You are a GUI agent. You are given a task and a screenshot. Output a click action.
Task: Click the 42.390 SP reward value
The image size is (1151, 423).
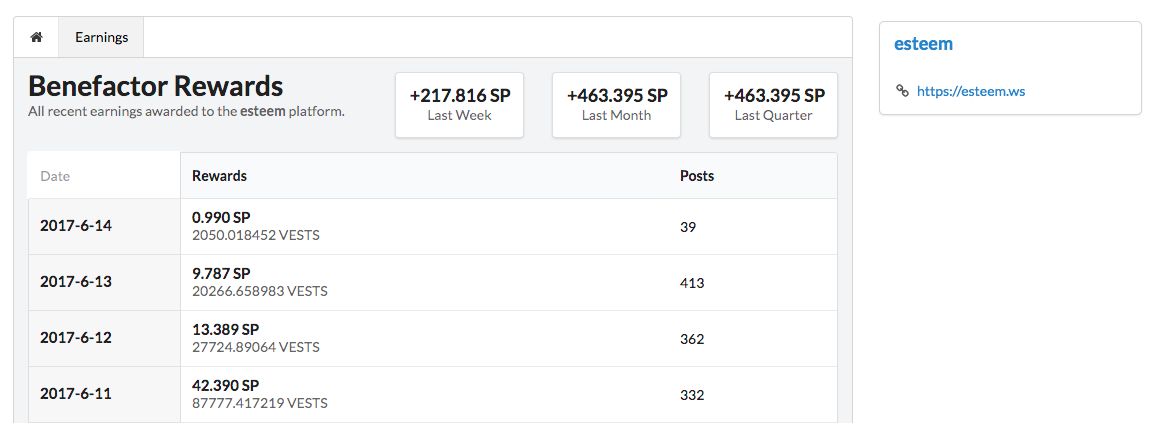[x=225, y=386]
